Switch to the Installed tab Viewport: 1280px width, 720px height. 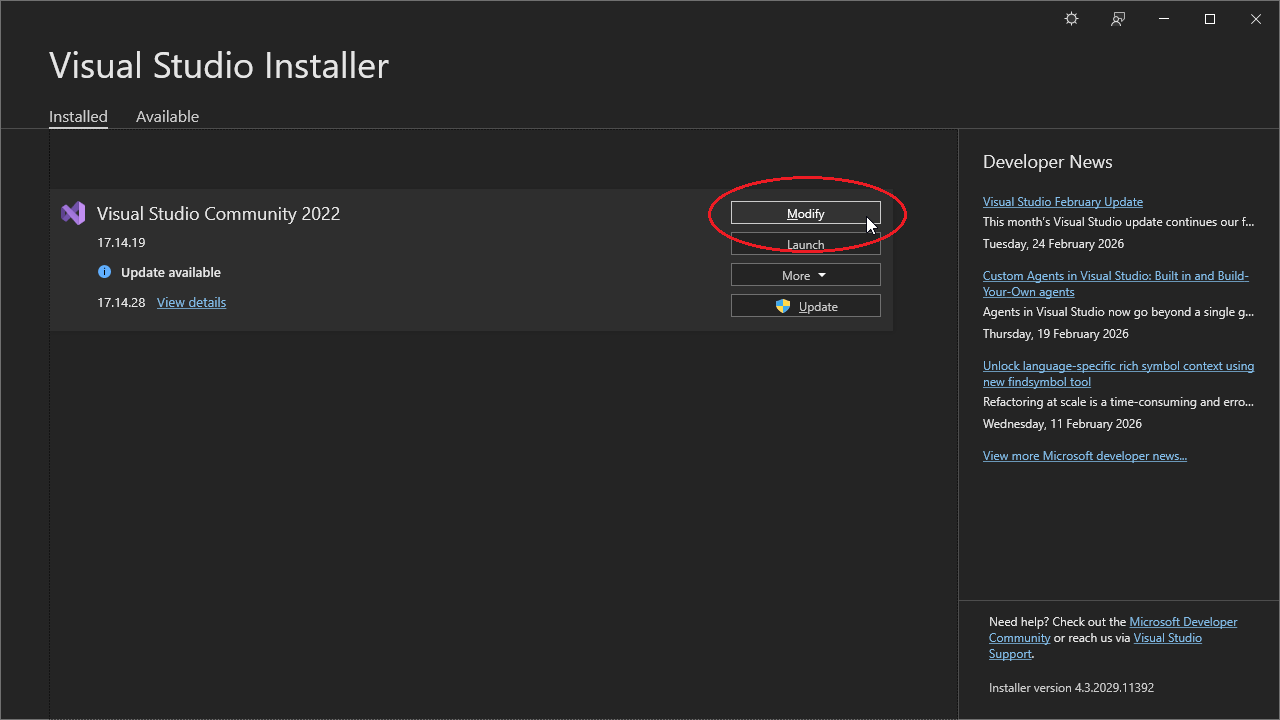78,116
